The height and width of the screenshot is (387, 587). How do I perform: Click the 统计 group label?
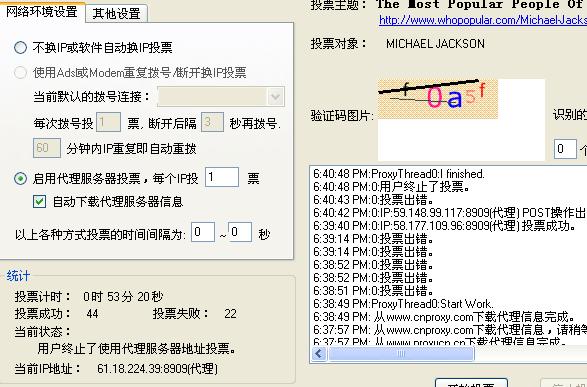[x=18, y=276]
